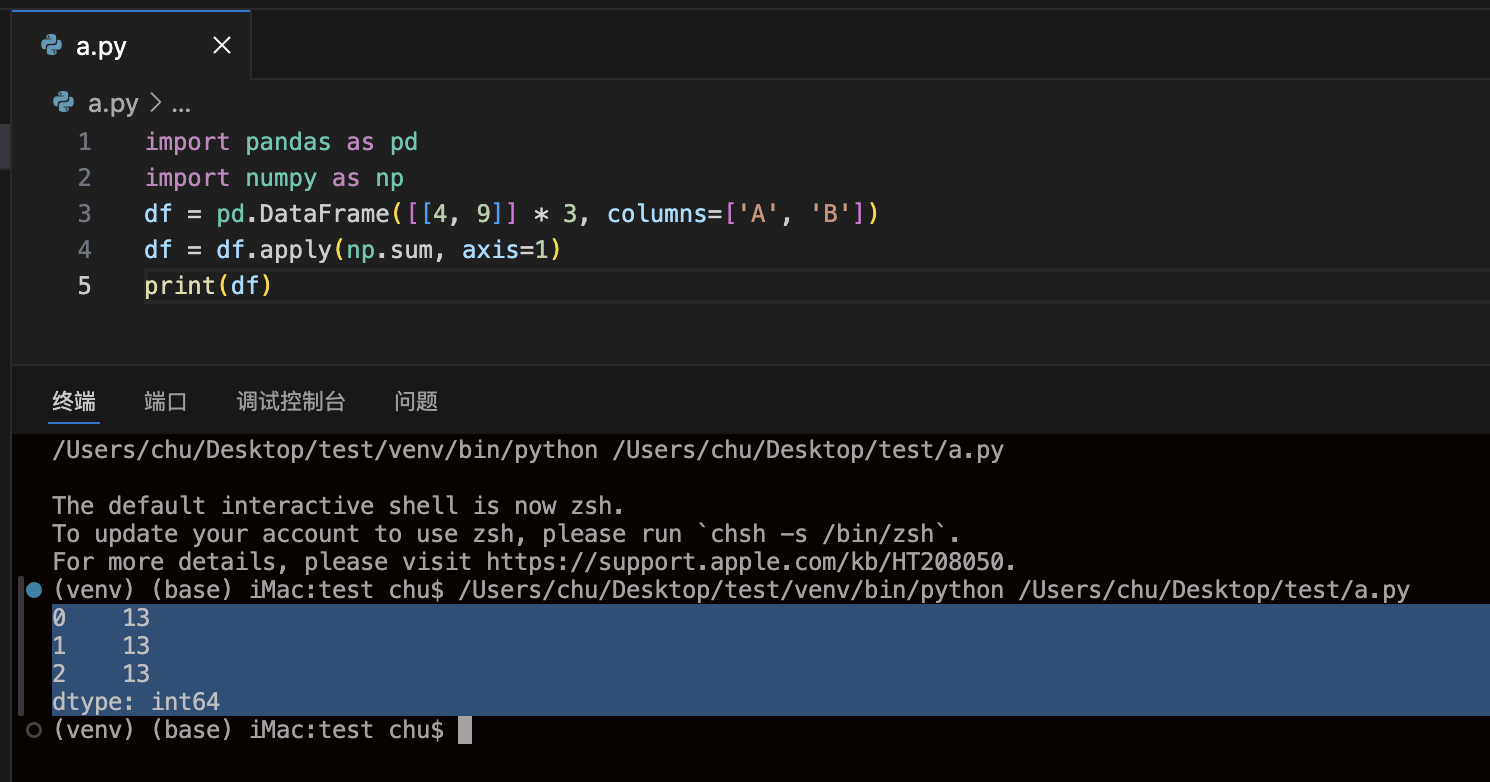
Task: Click the Python file icon in the breadcrumb
Action: tap(64, 103)
